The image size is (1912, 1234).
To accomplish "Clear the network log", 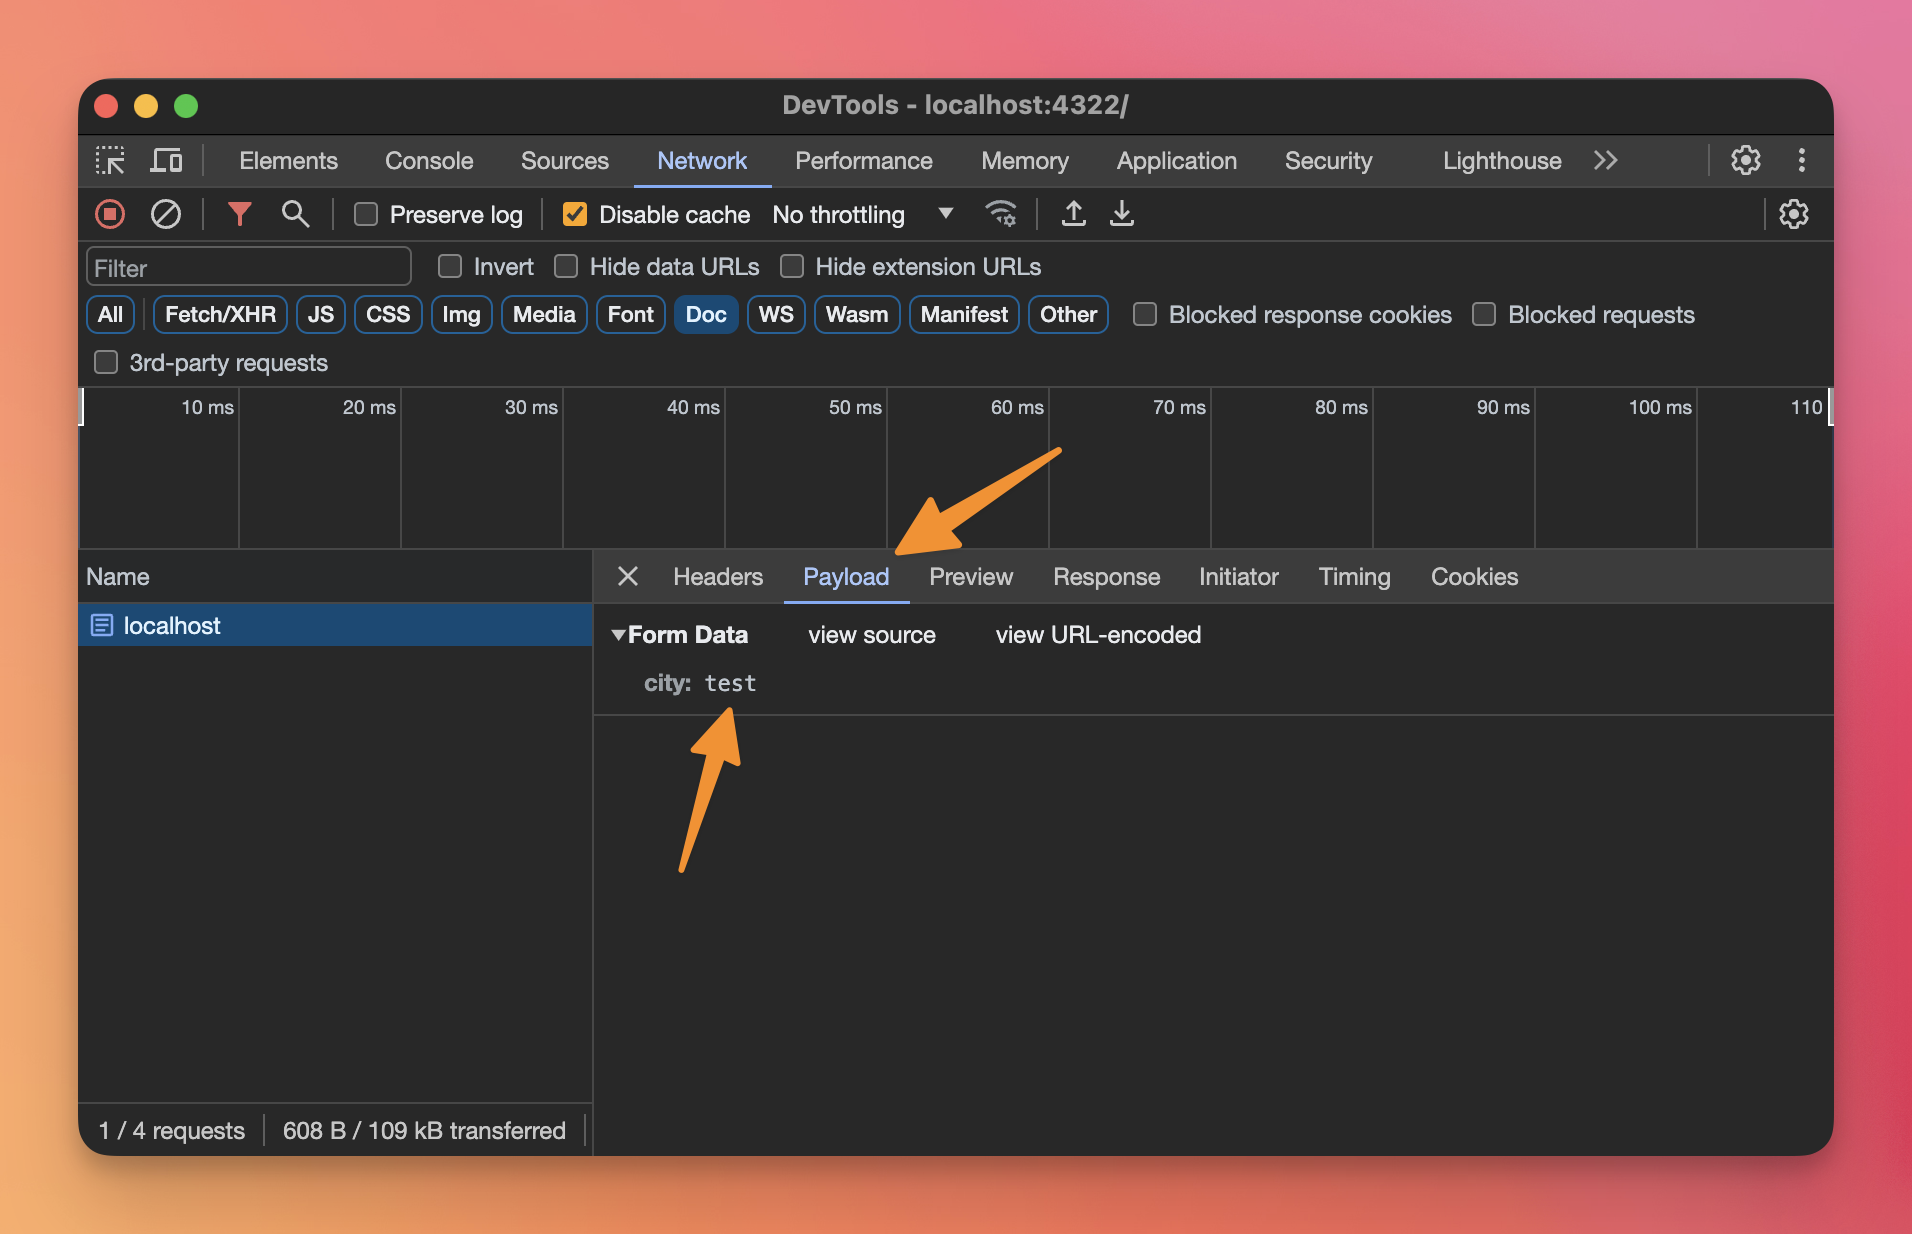I will point(165,214).
